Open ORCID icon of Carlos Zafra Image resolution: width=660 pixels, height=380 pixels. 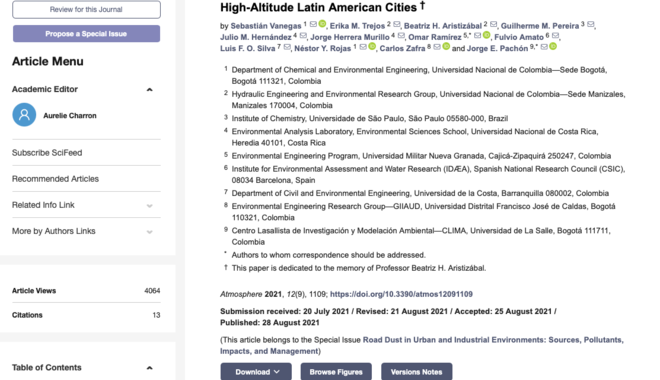click(446, 47)
